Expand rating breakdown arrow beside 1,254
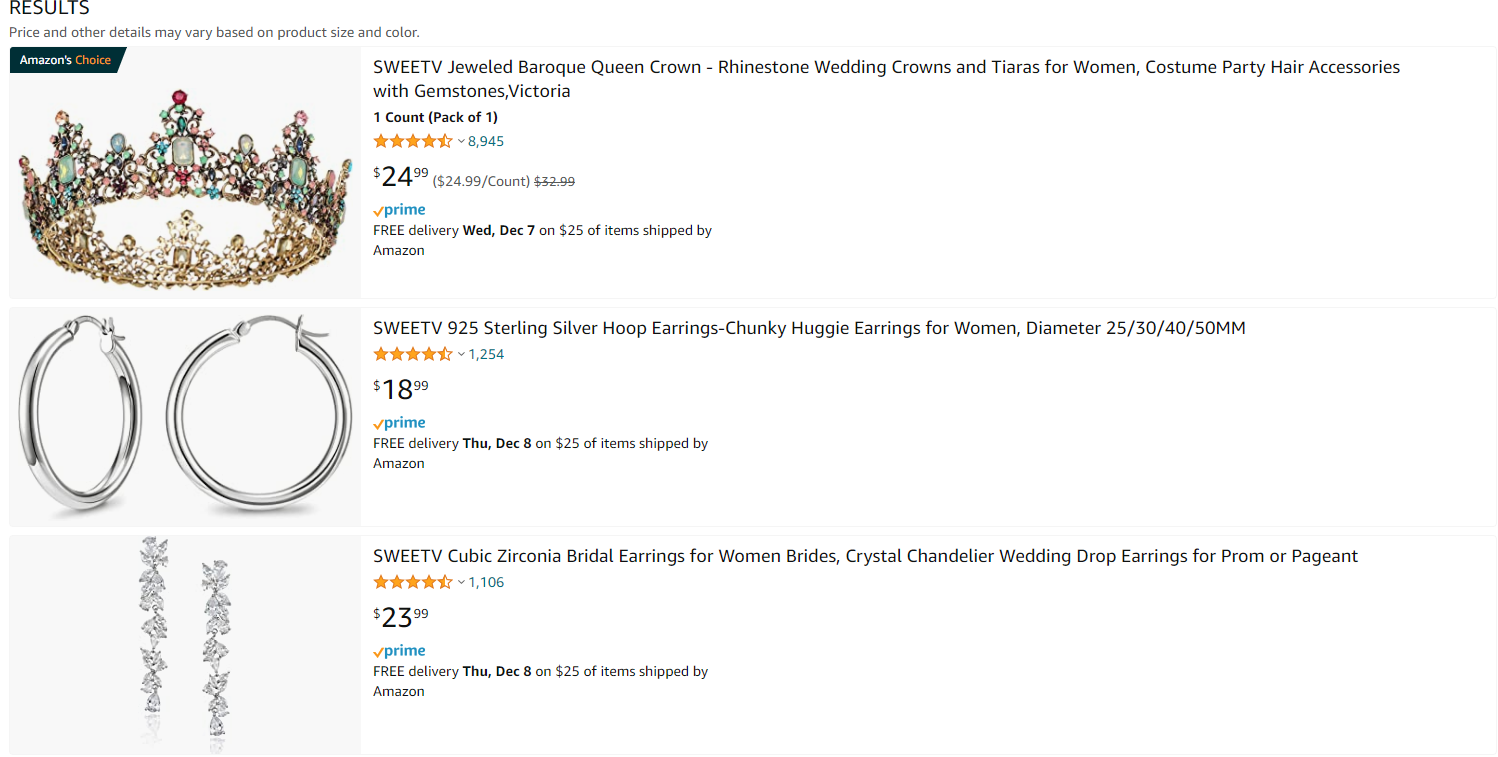The width and height of the screenshot is (1498, 757). 461,355
